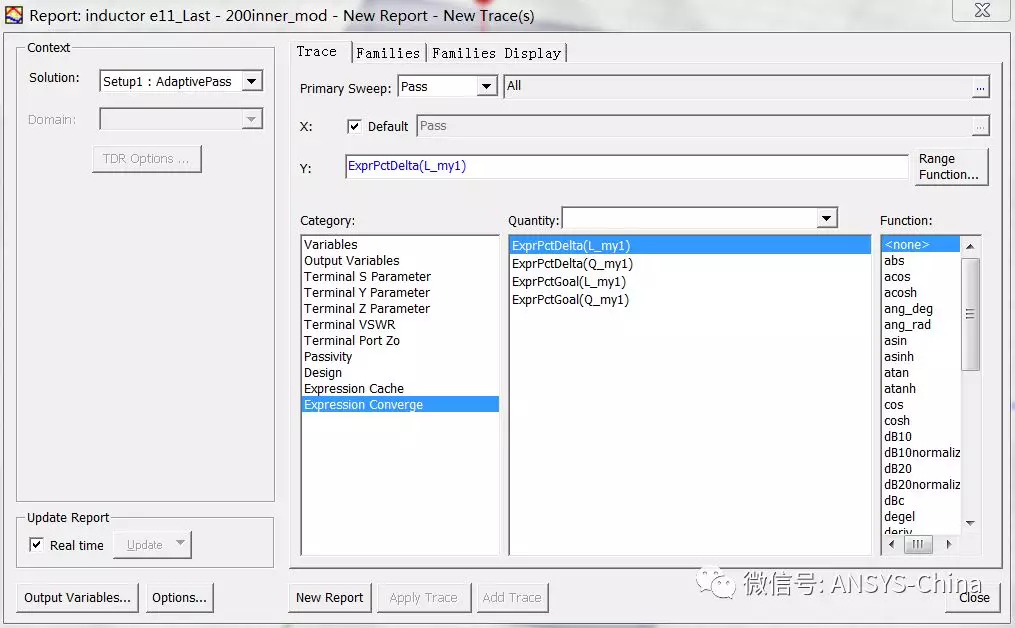
Task: Click the New Report button
Action: tap(329, 598)
